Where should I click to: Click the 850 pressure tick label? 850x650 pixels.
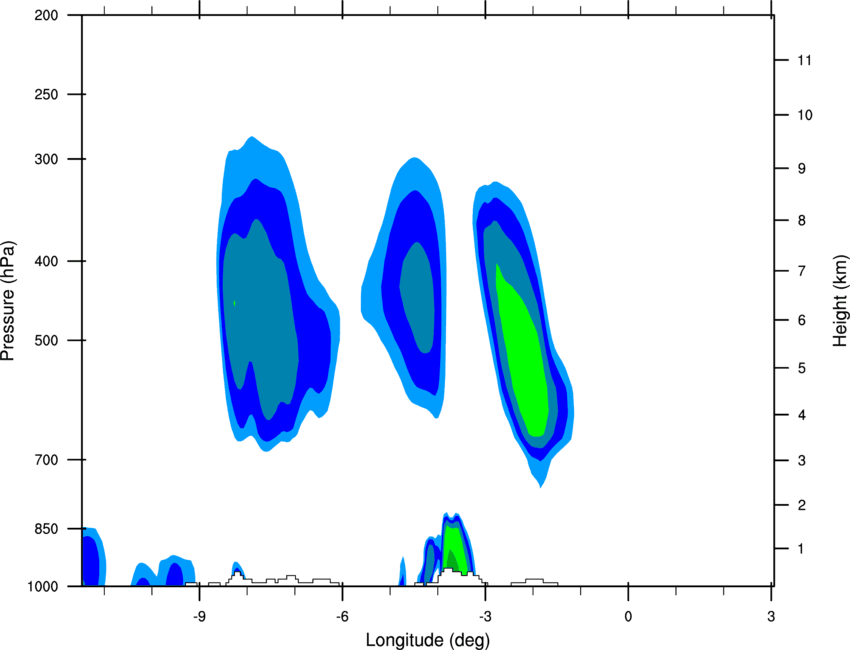click(46, 529)
